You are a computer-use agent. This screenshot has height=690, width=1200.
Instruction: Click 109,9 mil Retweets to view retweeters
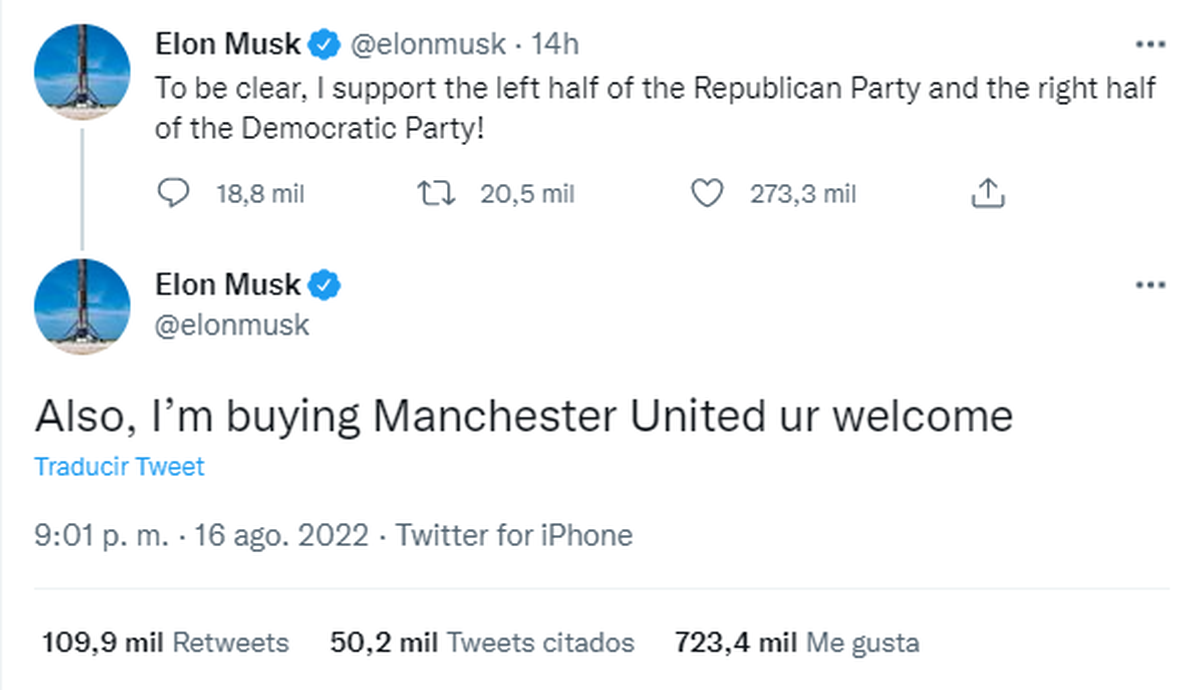163,643
